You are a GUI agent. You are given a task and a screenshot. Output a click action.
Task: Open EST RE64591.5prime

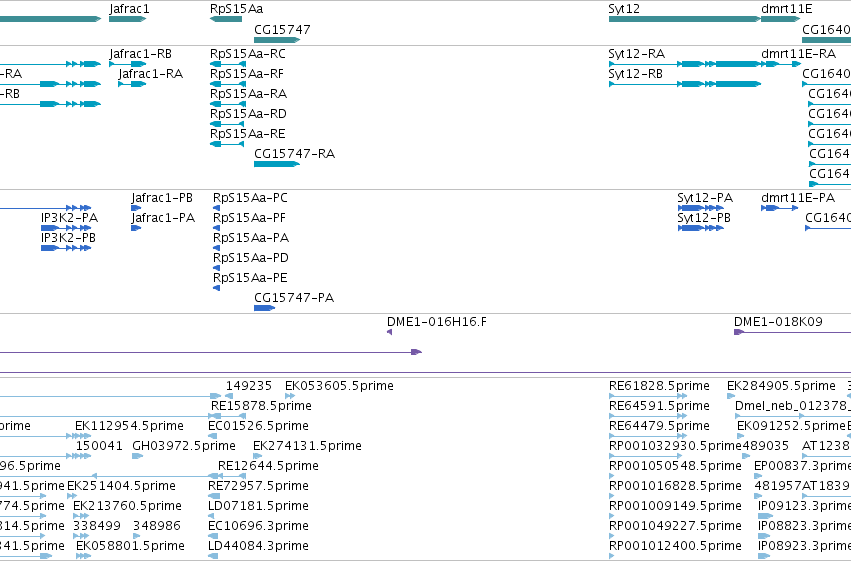pos(659,406)
